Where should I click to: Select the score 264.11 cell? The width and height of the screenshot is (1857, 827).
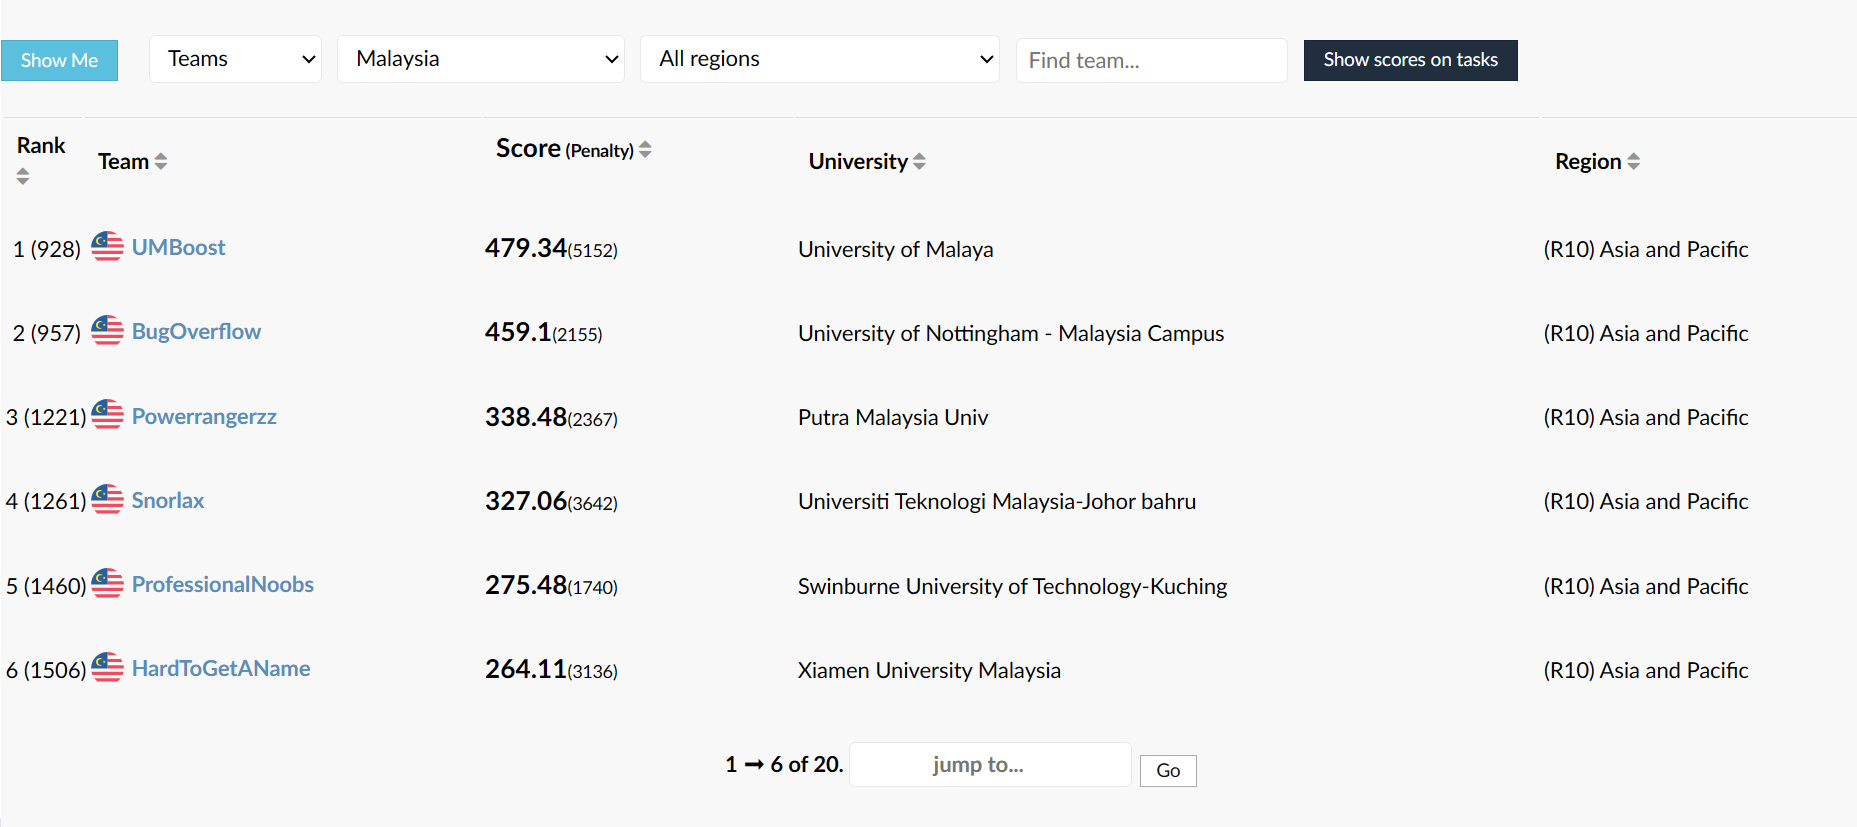[x=551, y=669]
